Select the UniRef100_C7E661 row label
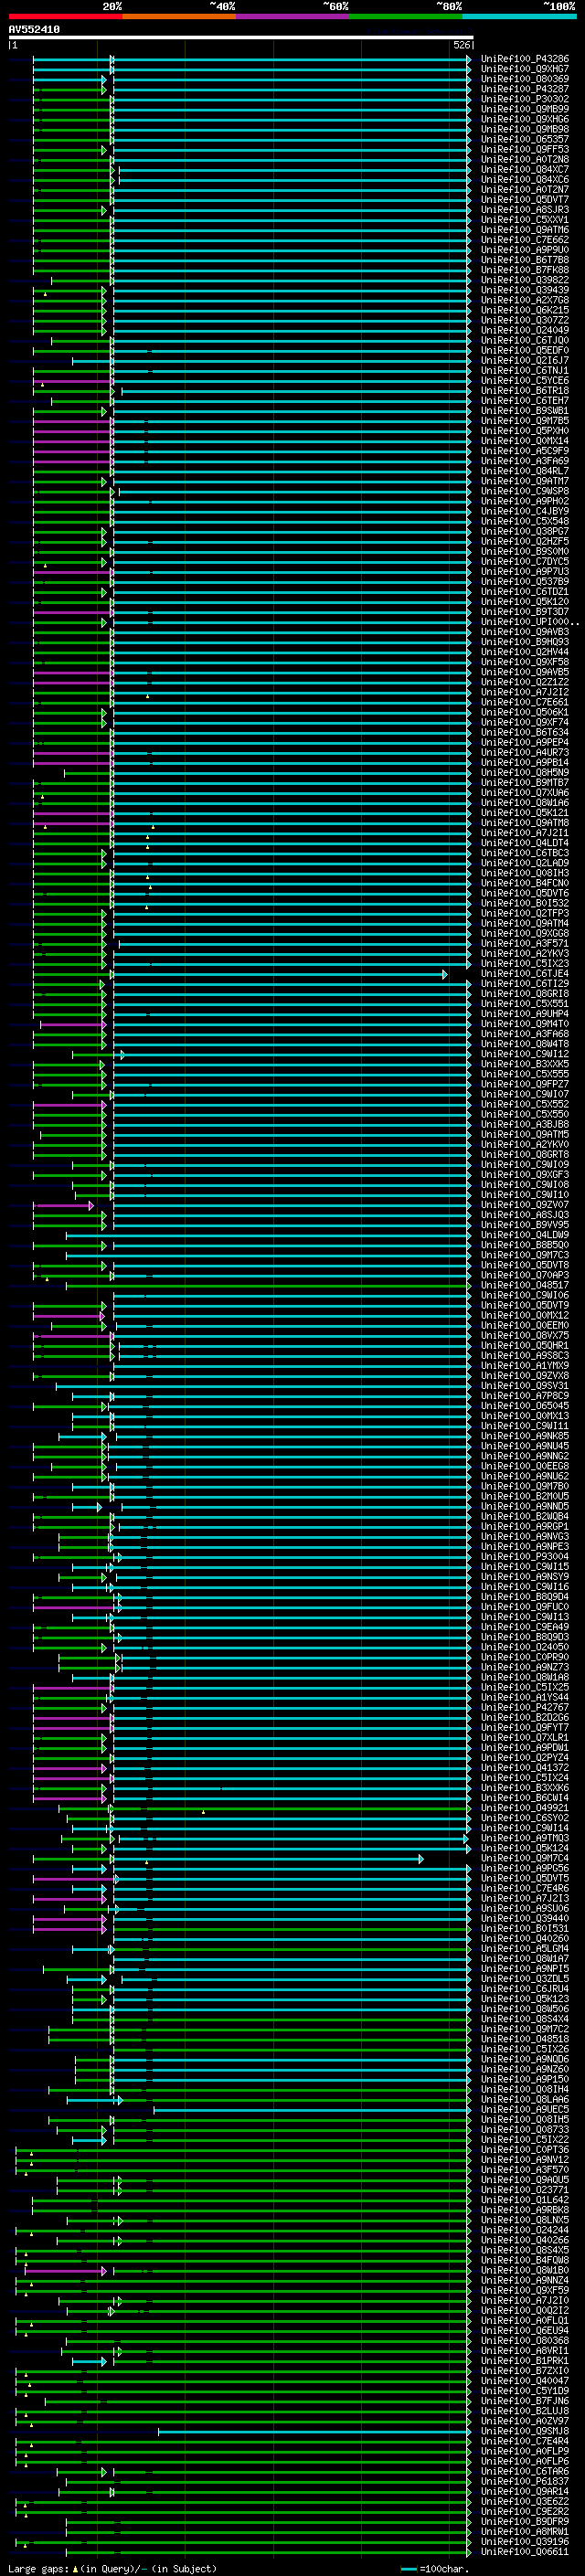The image size is (585, 2576). (x=525, y=703)
